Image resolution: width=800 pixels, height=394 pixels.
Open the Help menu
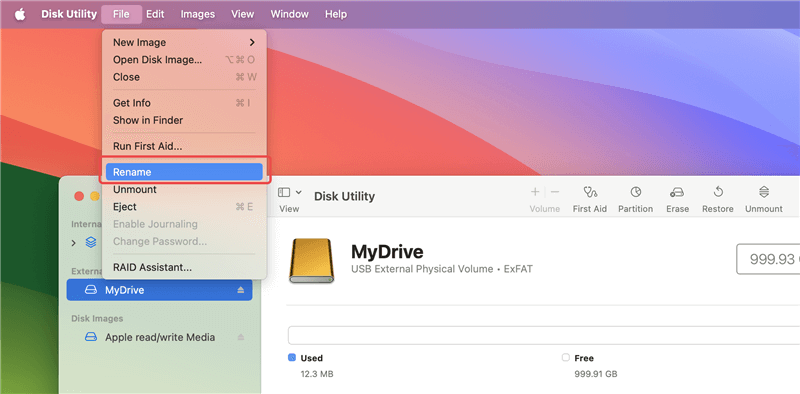(x=336, y=14)
